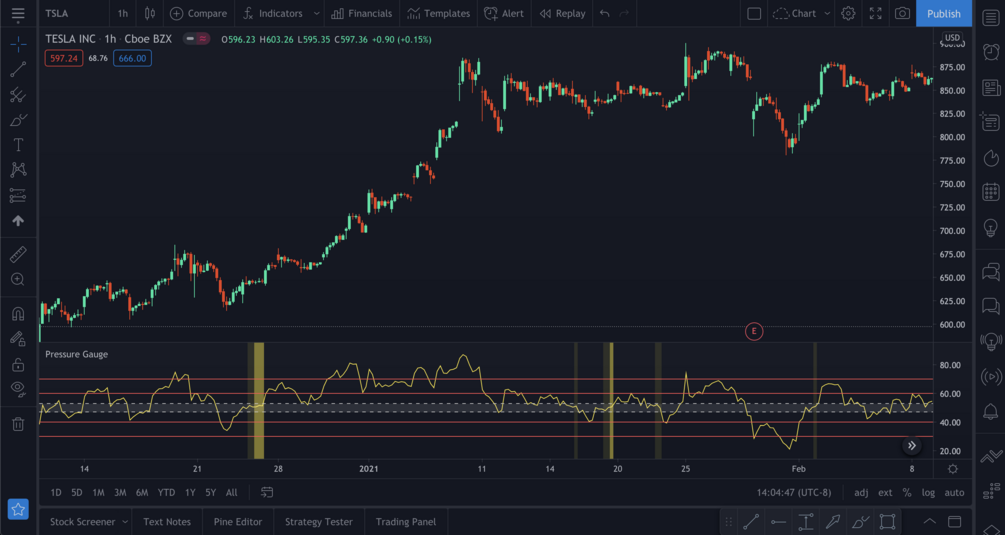
Task: Toggle percent scale
Action: (x=907, y=493)
